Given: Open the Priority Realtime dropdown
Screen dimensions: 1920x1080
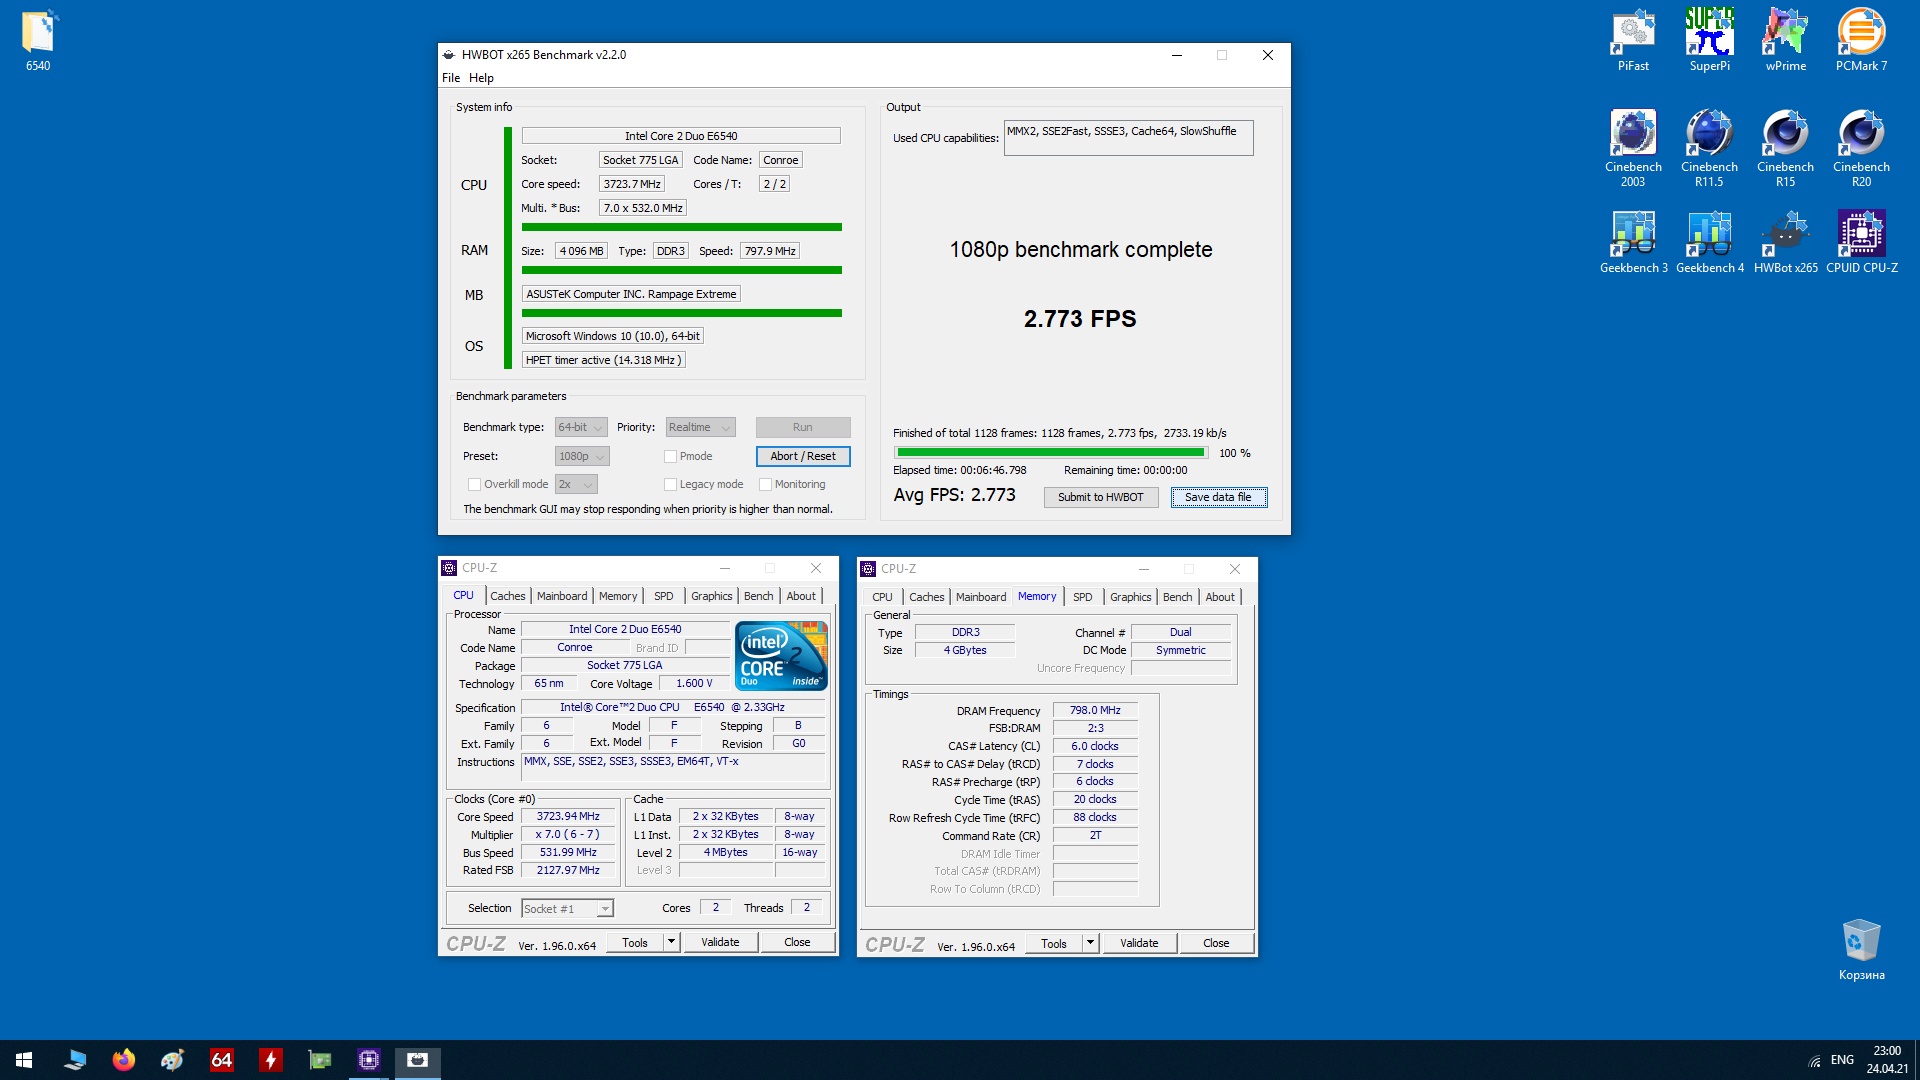Looking at the screenshot, I should pyautogui.click(x=700, y=427).
